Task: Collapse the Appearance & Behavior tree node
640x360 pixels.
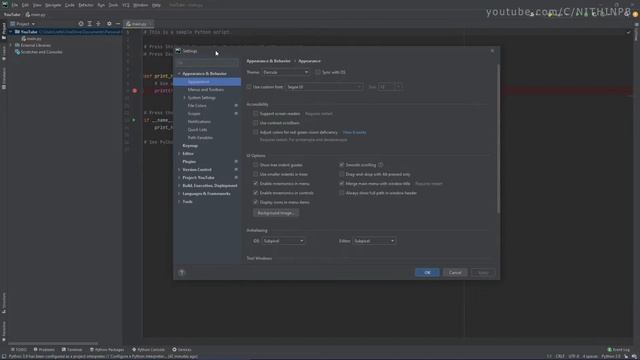Action: pyautogui.click(x=179, y=74)
